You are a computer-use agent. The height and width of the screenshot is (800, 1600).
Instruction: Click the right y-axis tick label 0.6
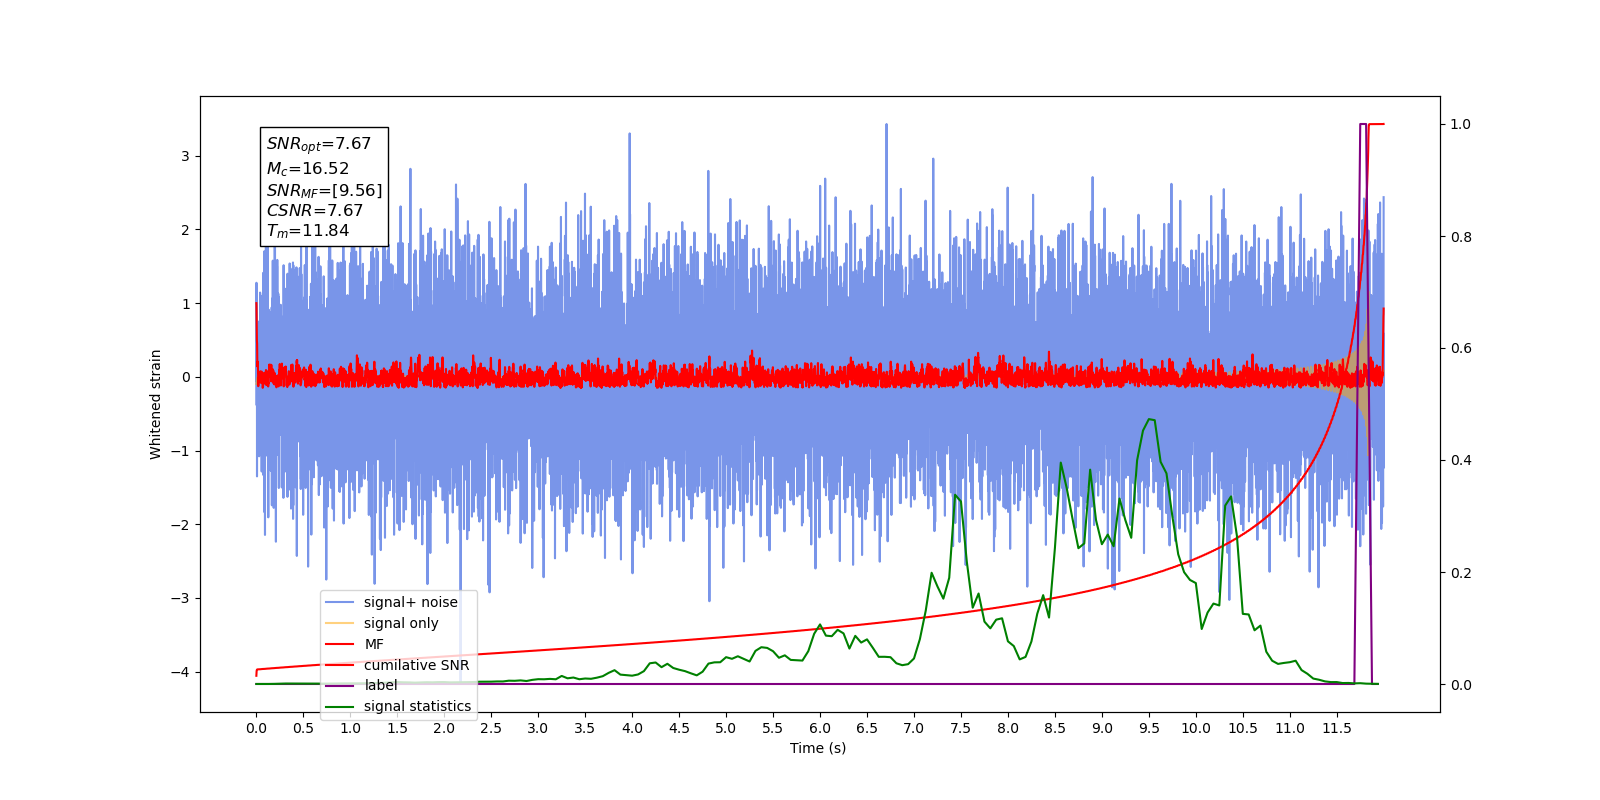pos(1461,349)
